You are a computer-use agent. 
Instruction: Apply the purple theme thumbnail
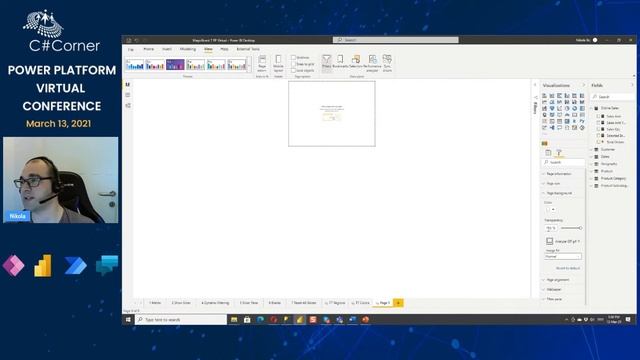(176, 64)
